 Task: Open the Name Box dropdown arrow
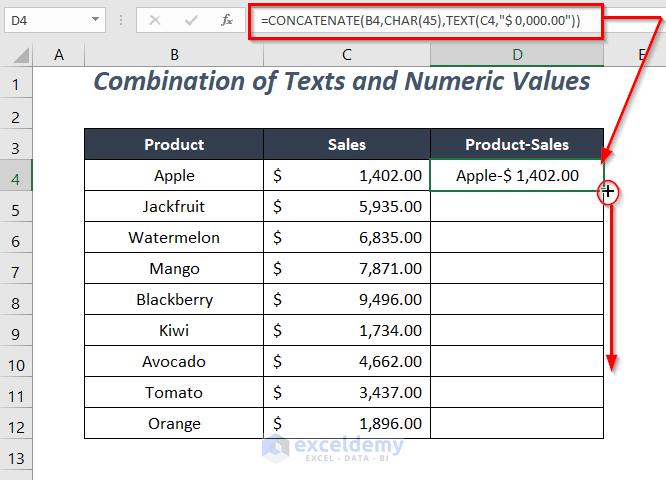tap(95, 20)
